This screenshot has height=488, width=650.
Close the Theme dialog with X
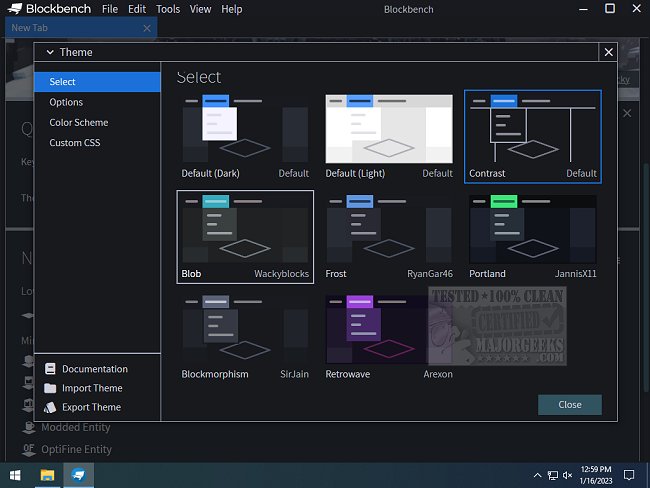point(608,51)
